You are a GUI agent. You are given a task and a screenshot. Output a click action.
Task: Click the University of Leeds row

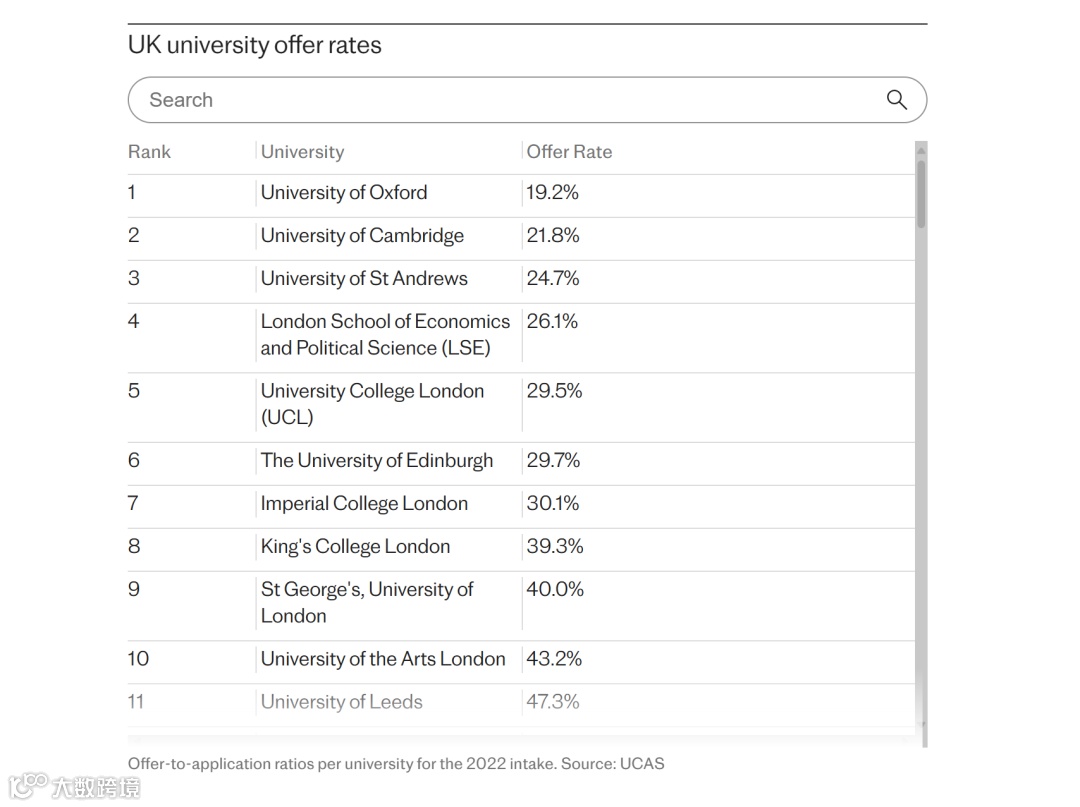(341, 701)
